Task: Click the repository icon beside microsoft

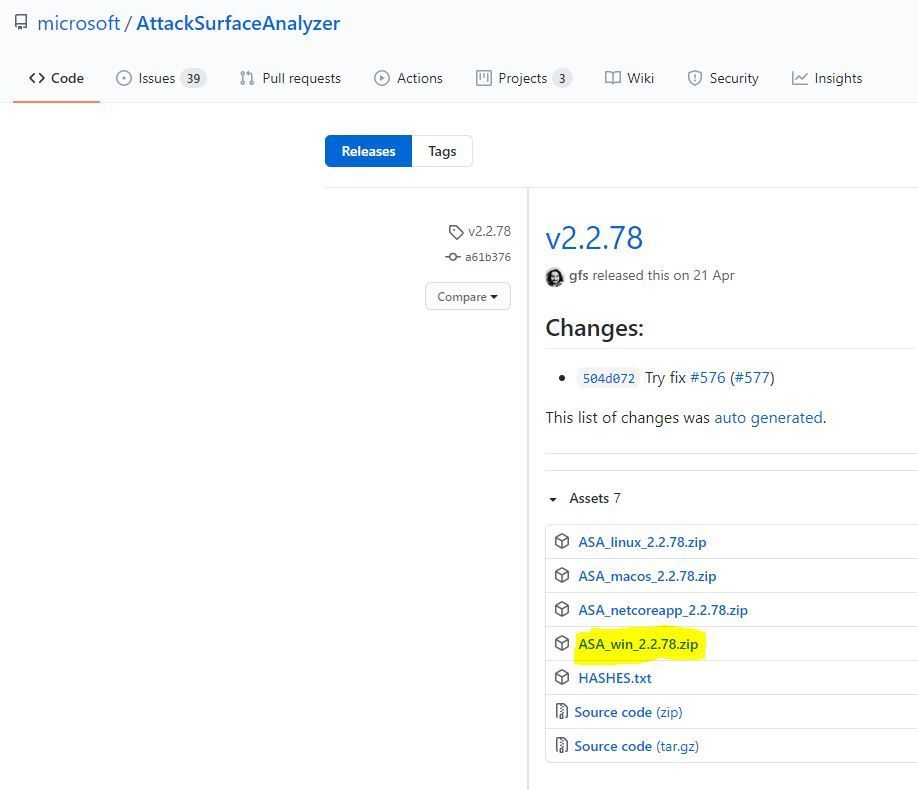Action: pos(21,23)
